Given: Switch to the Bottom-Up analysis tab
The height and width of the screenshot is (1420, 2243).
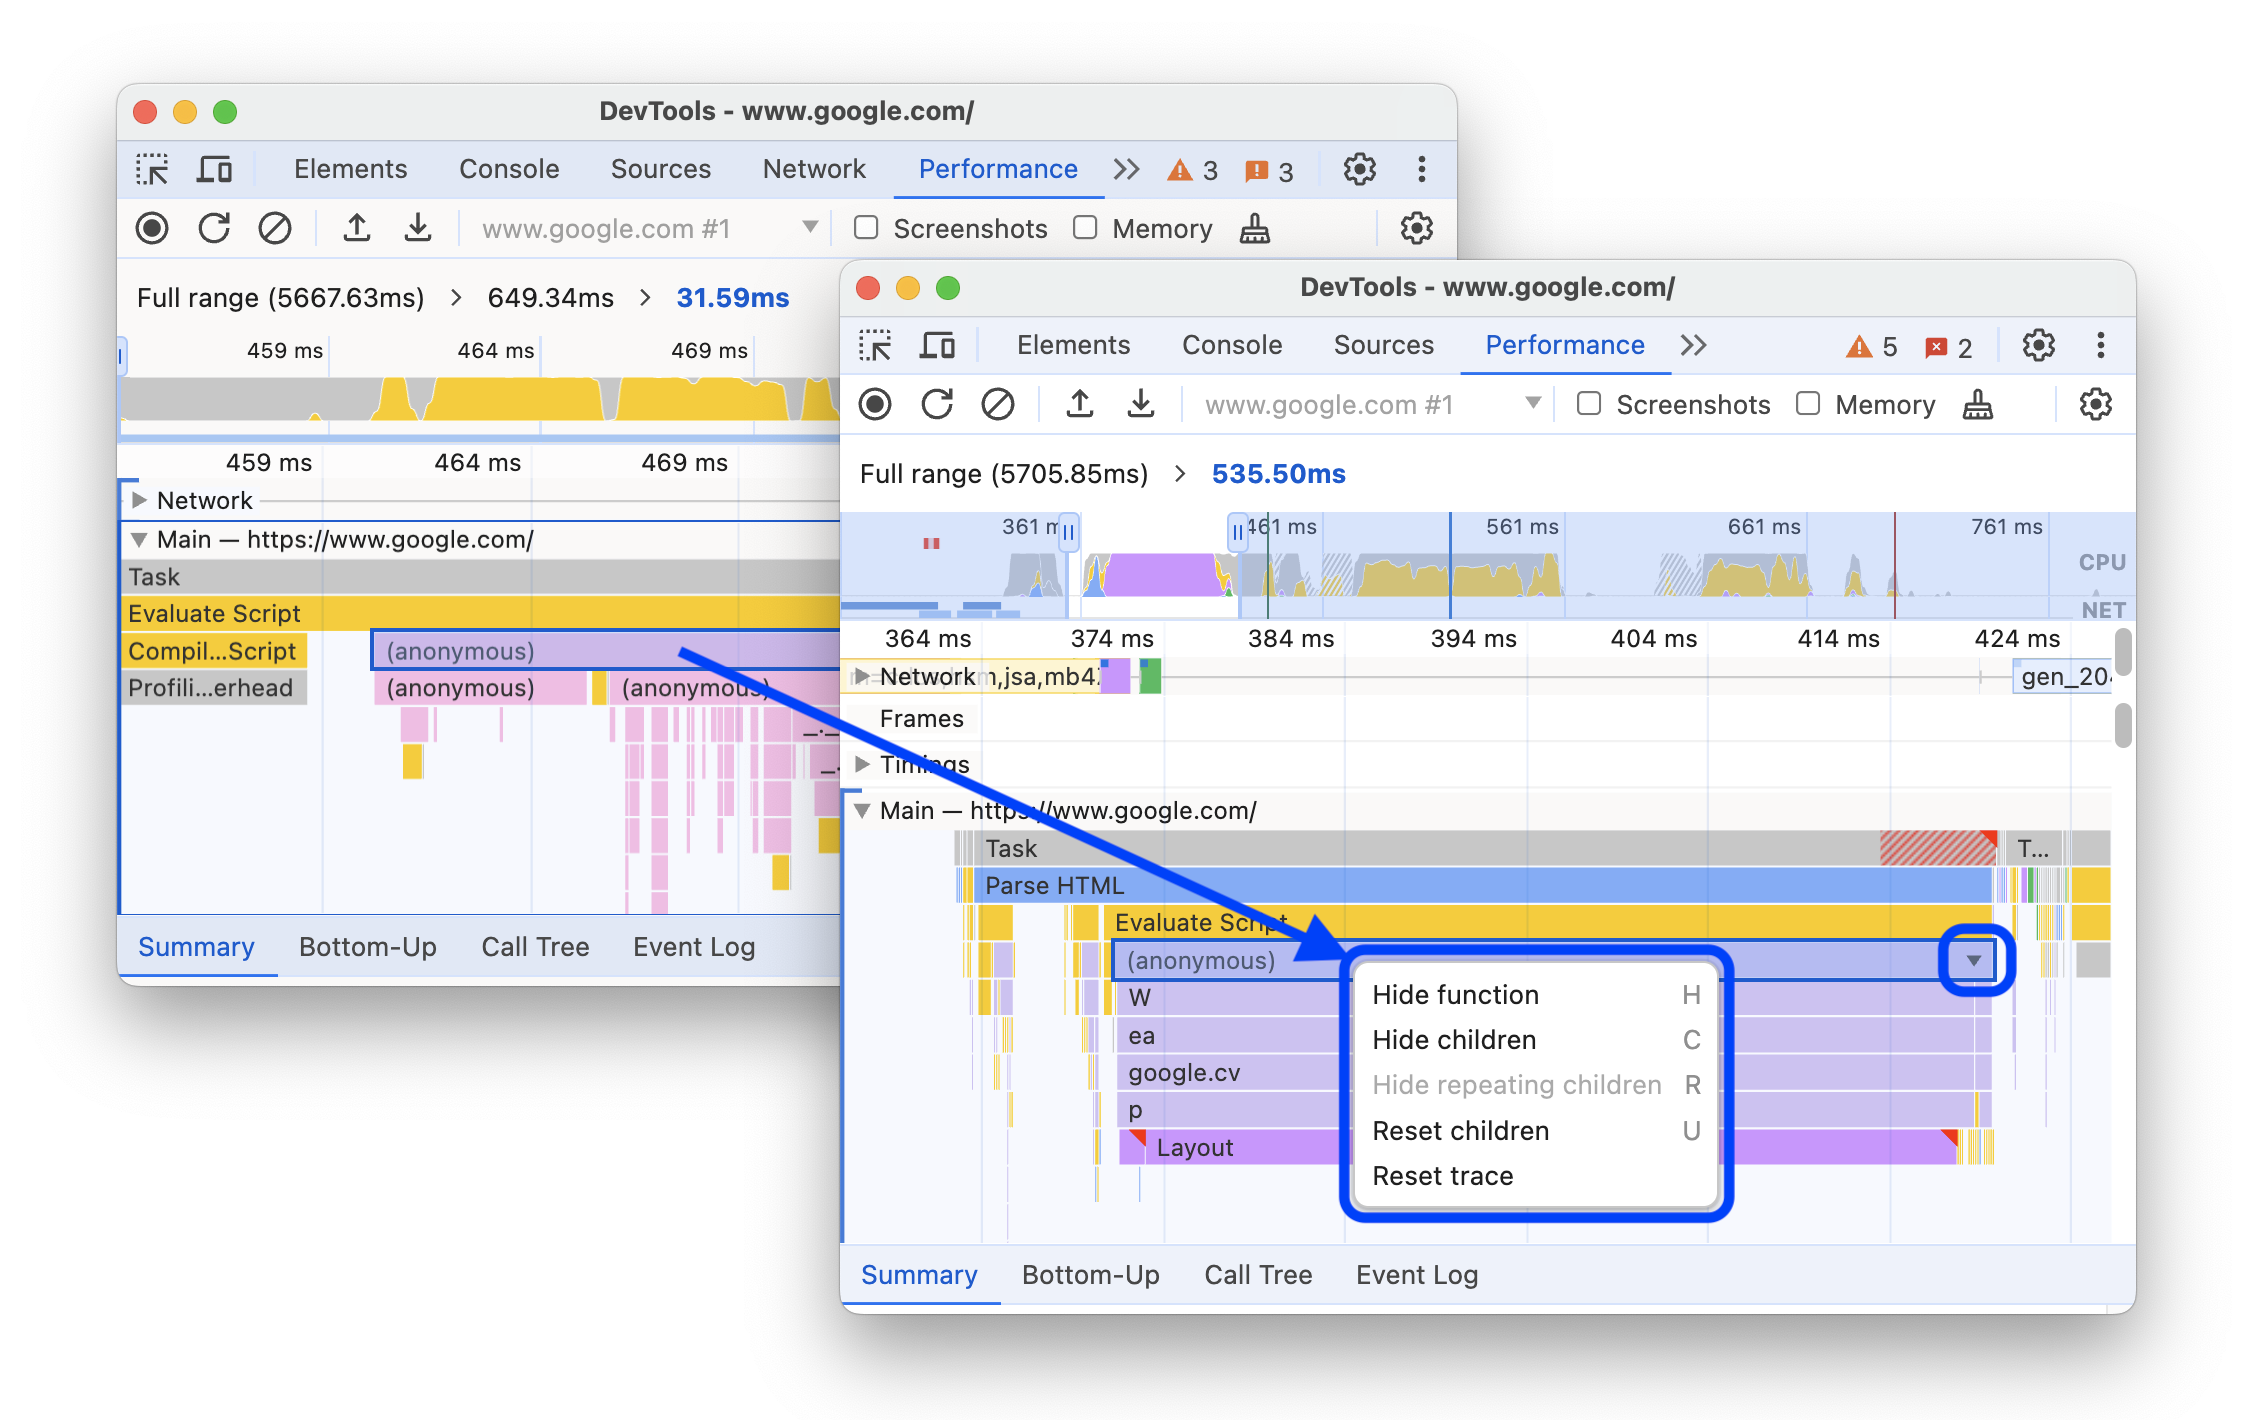Looking at the screenshot, I should pos(1087,1273).
